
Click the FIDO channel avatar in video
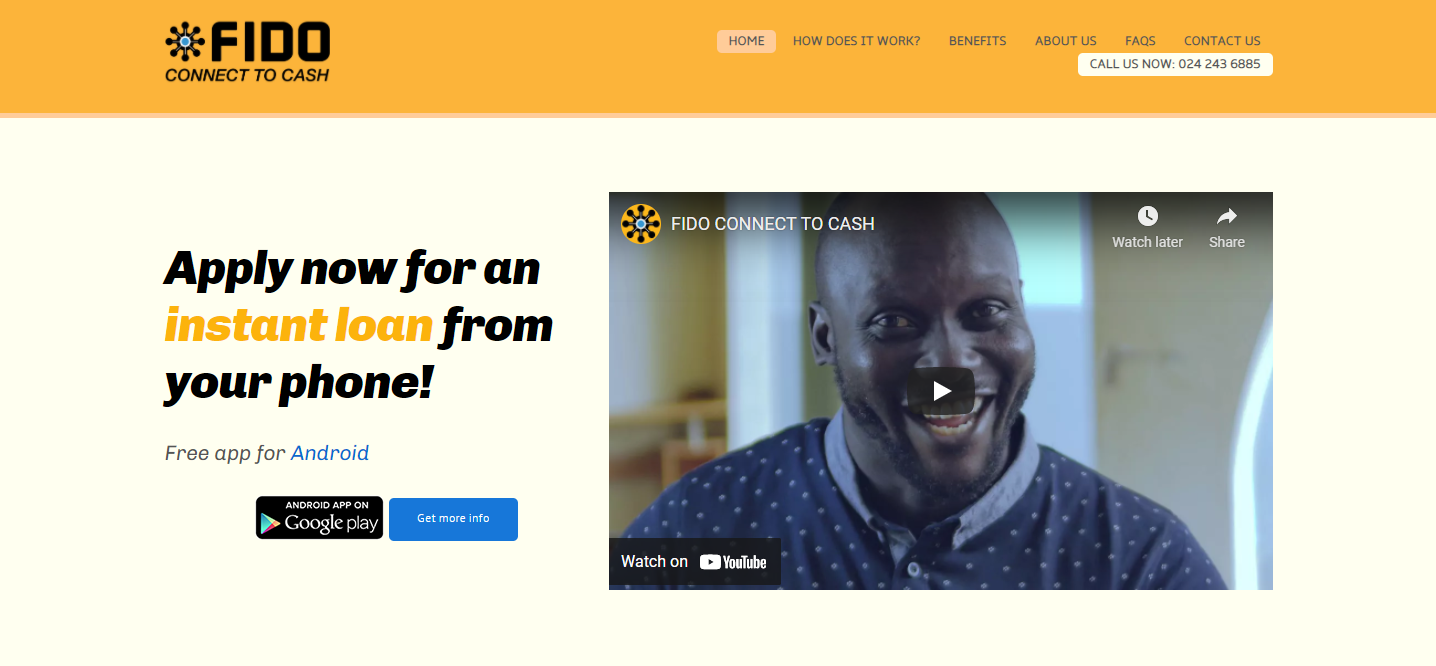pyautogui.click(x=641, y=224)
